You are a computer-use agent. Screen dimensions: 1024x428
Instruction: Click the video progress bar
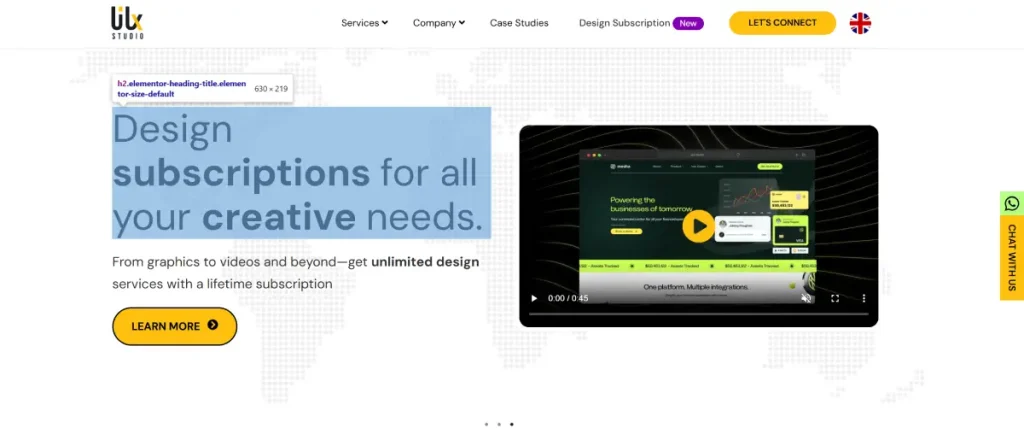[x=697, y=314]
